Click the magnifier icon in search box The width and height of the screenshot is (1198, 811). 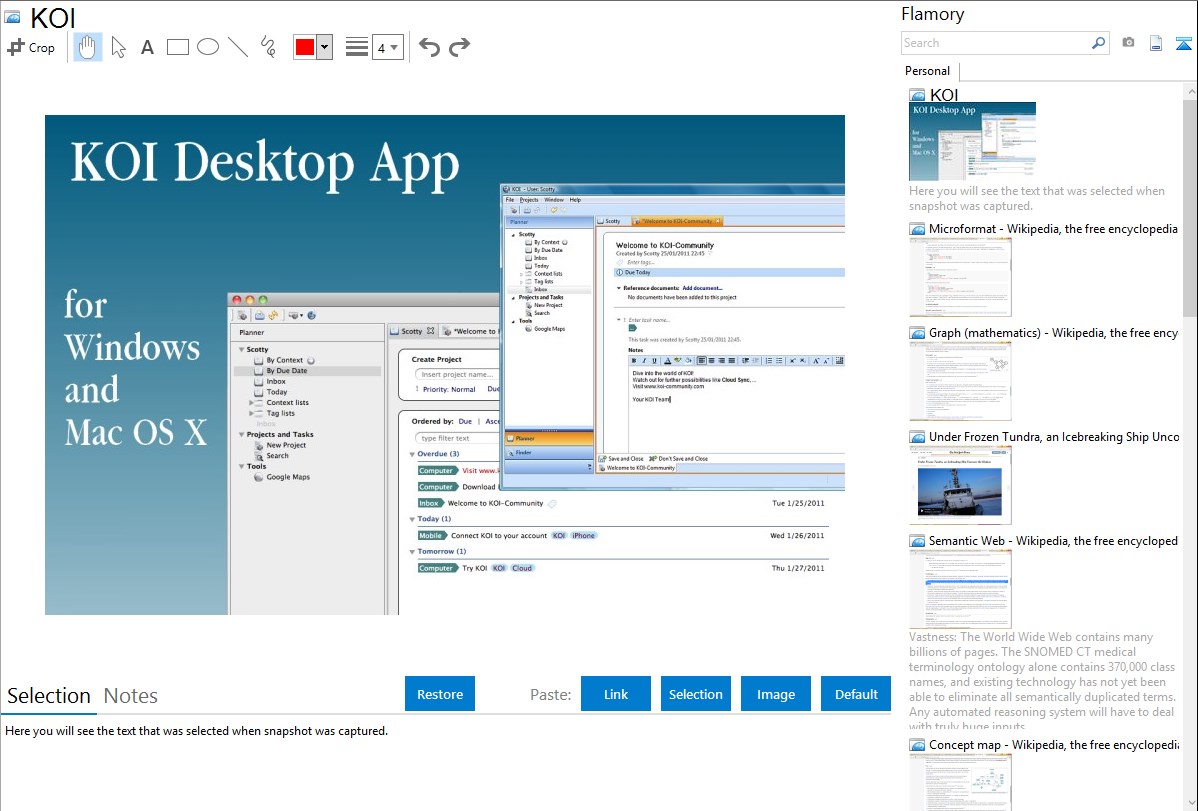[x=1098, y=43]
